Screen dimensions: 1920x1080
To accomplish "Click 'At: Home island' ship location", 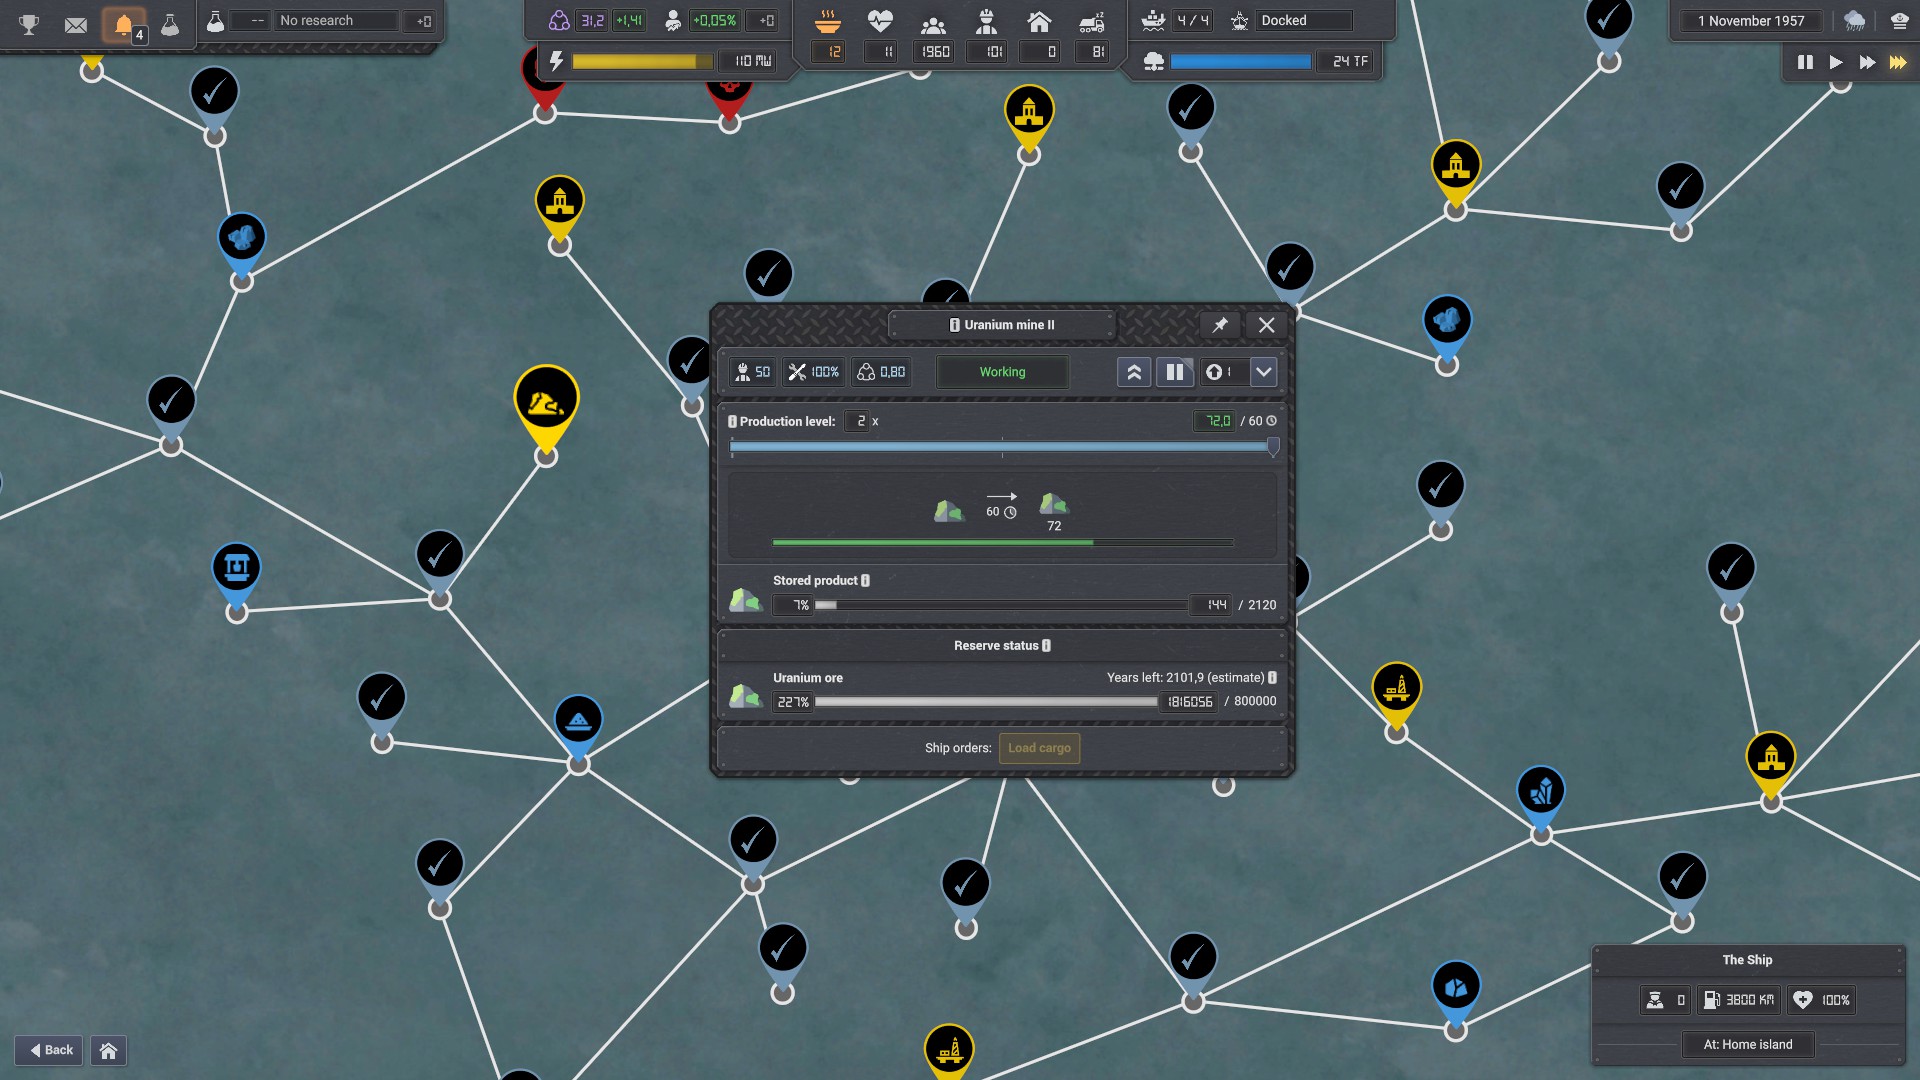I will [1748, 1045].
